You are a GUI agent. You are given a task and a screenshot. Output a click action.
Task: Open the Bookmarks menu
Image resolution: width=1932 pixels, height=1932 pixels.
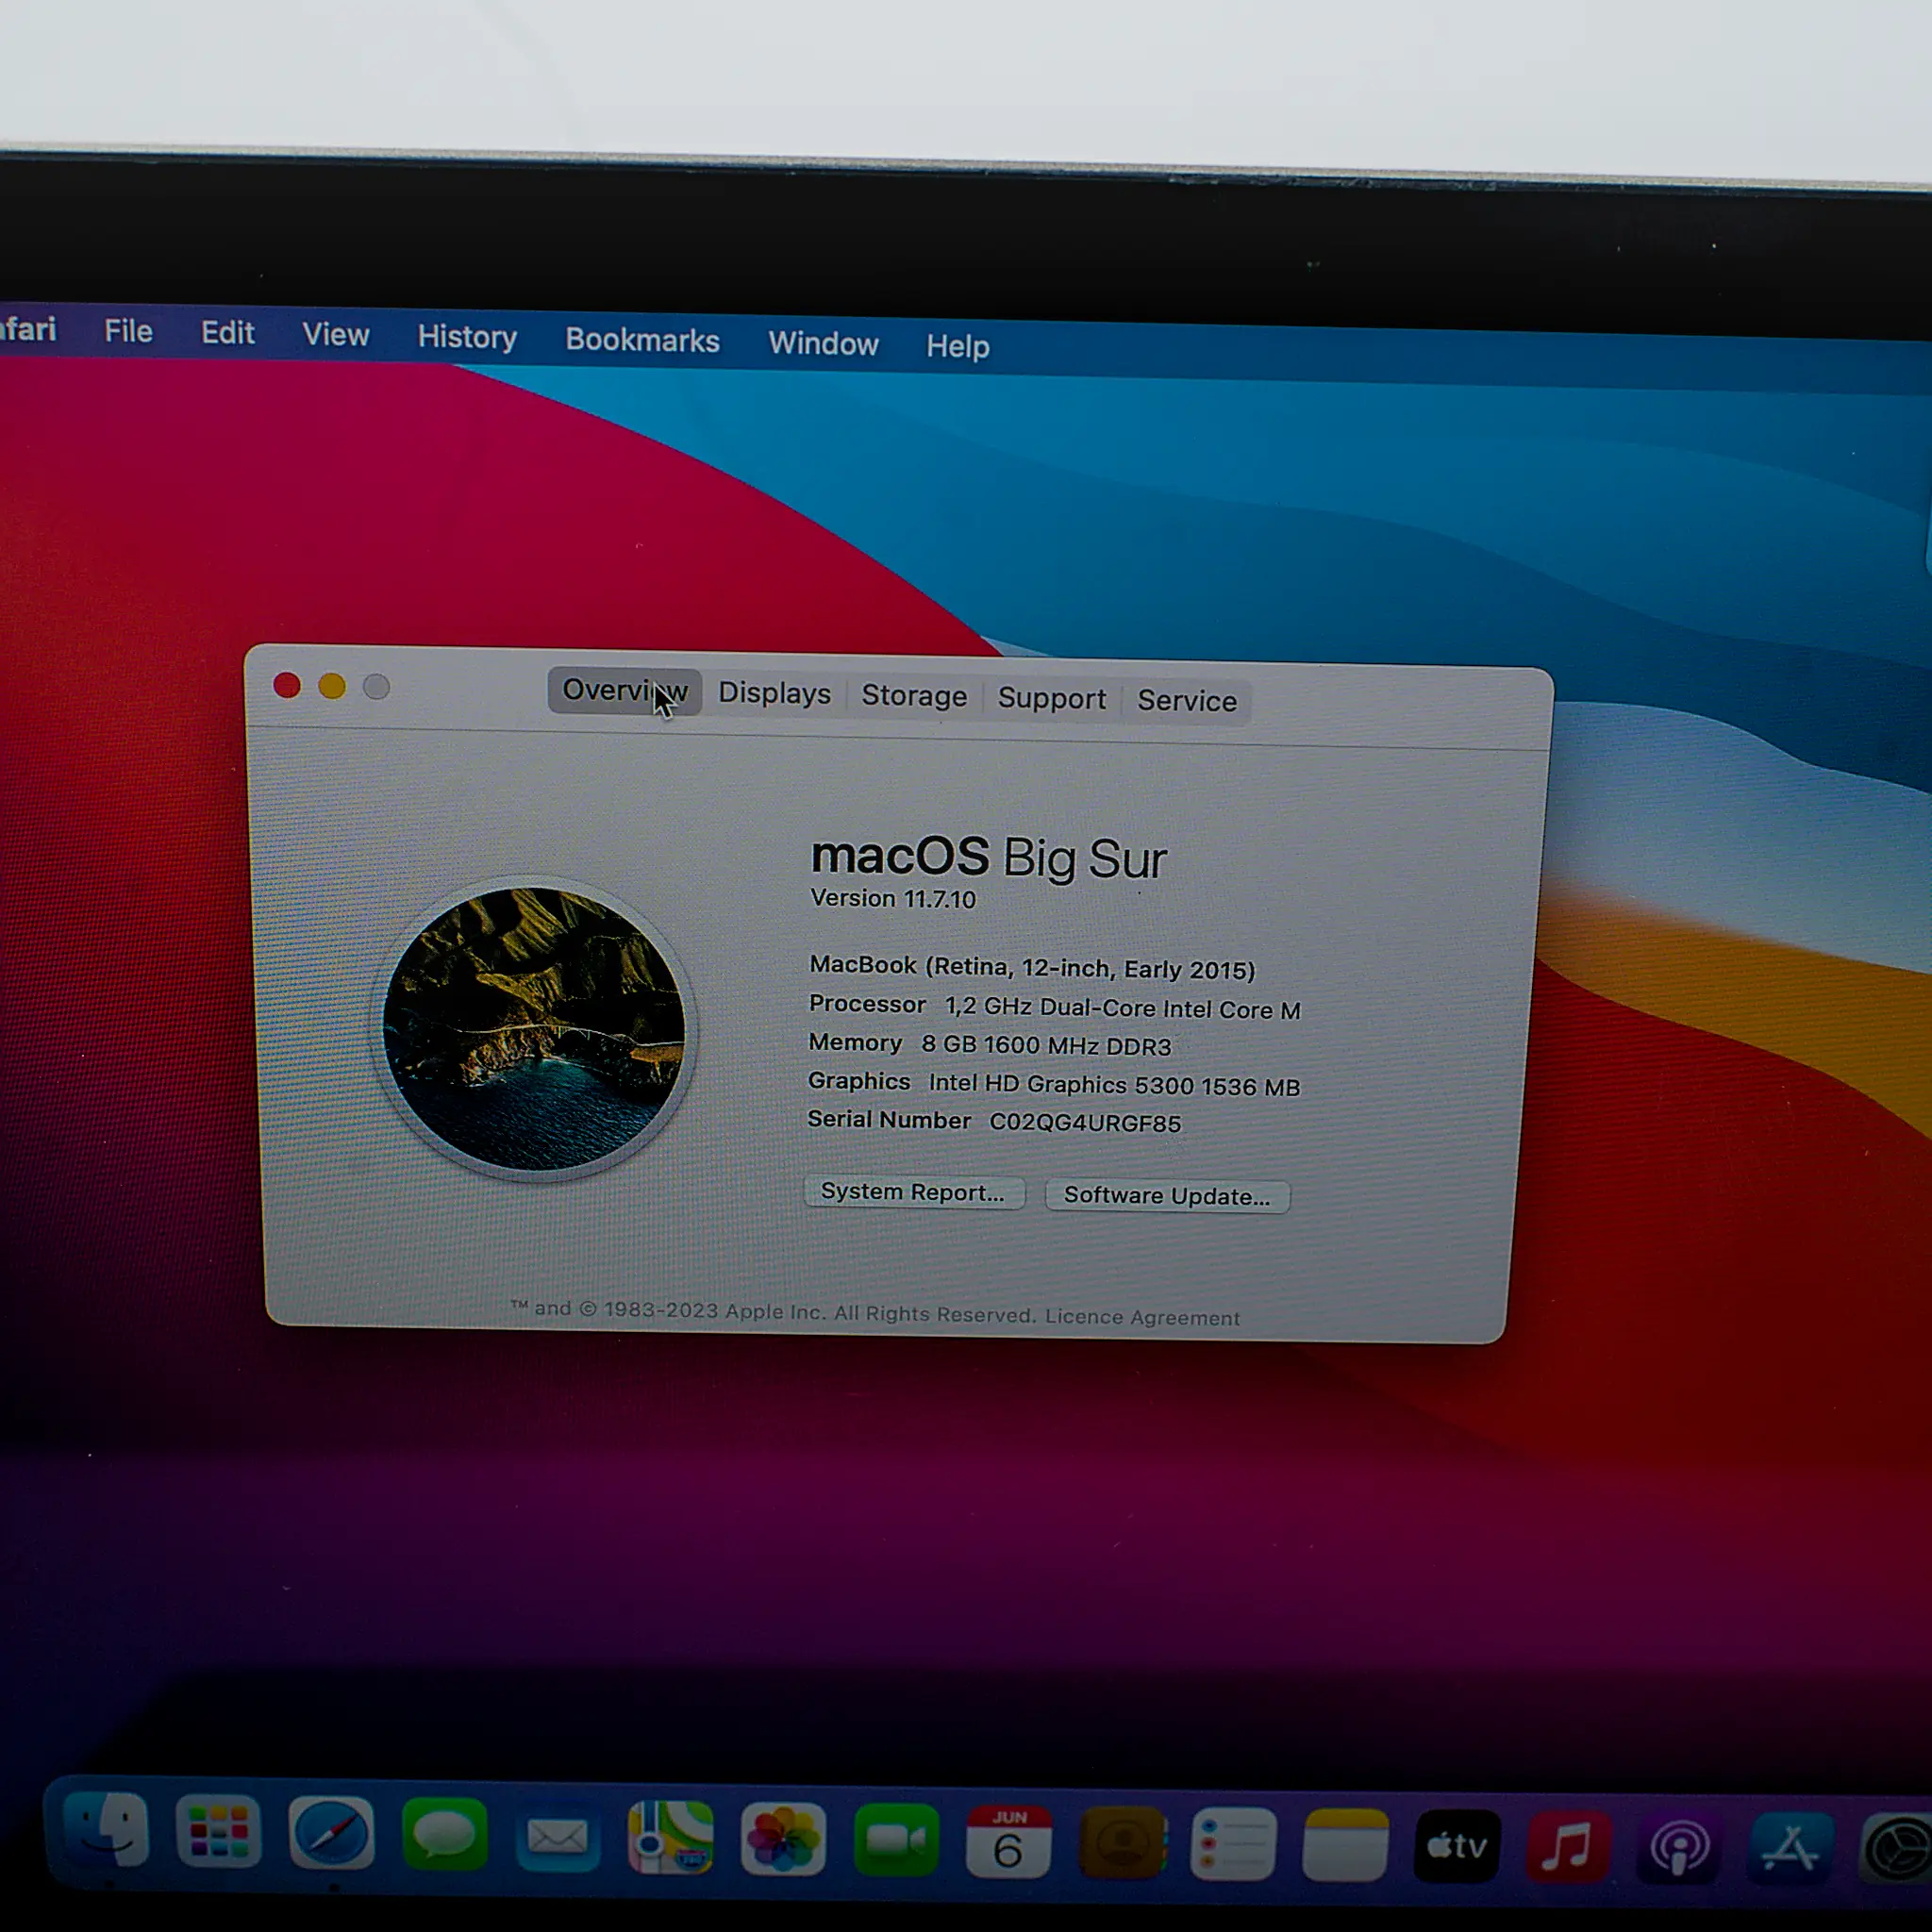642,340
